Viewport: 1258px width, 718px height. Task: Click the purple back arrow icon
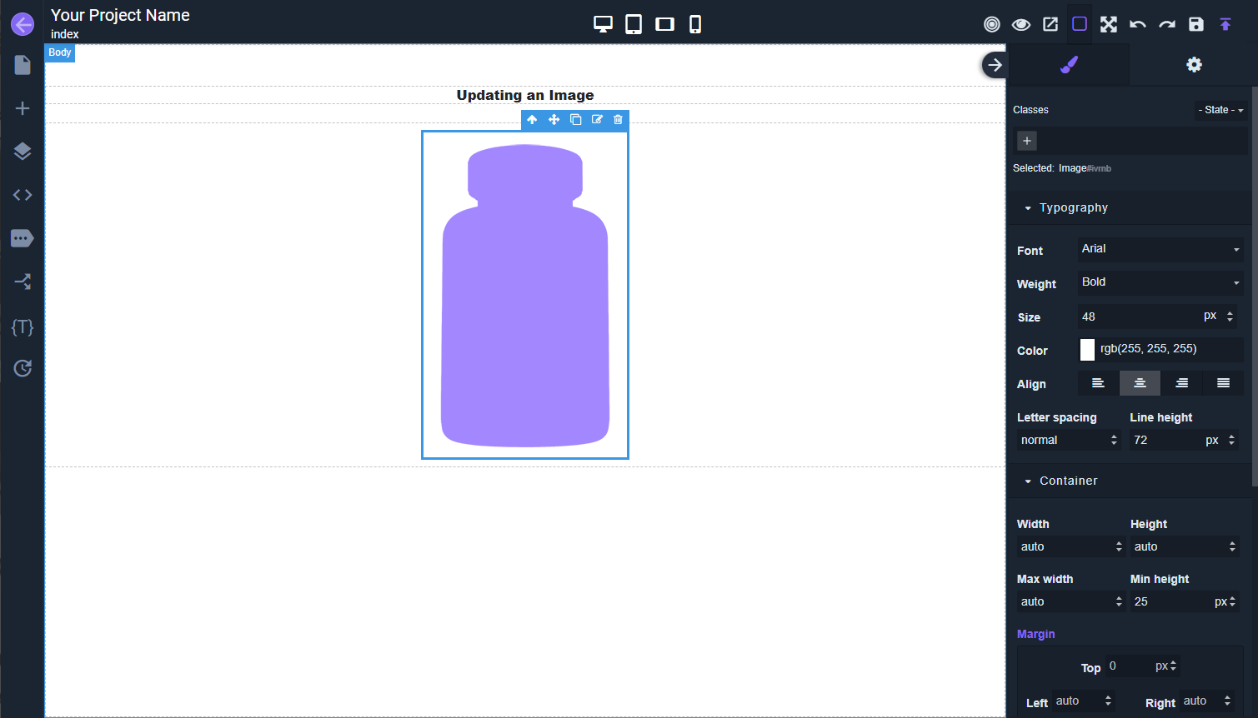pos(22,23)
